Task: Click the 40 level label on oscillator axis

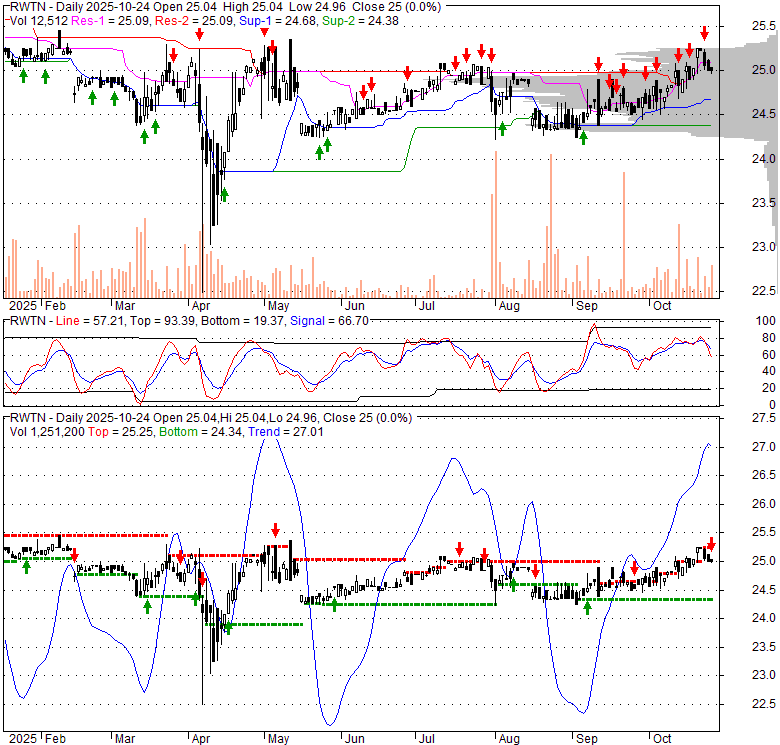Action: pos(768,371)
